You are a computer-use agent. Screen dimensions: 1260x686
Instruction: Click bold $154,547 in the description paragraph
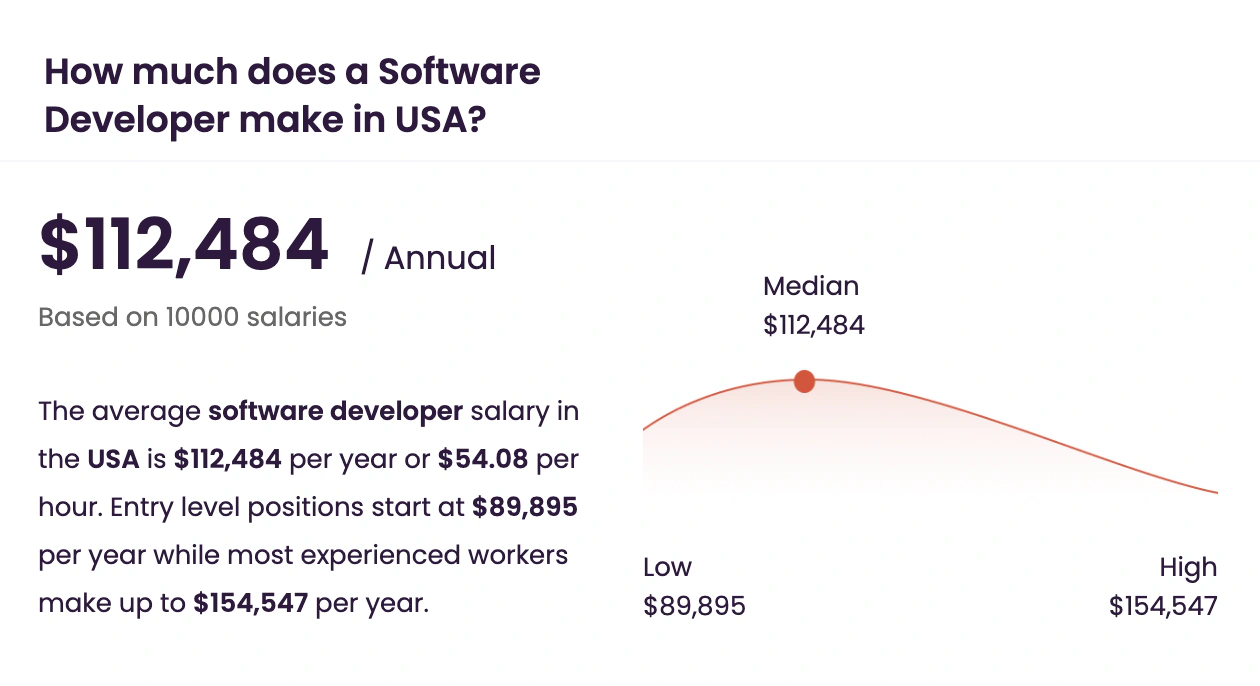(251, 603)
